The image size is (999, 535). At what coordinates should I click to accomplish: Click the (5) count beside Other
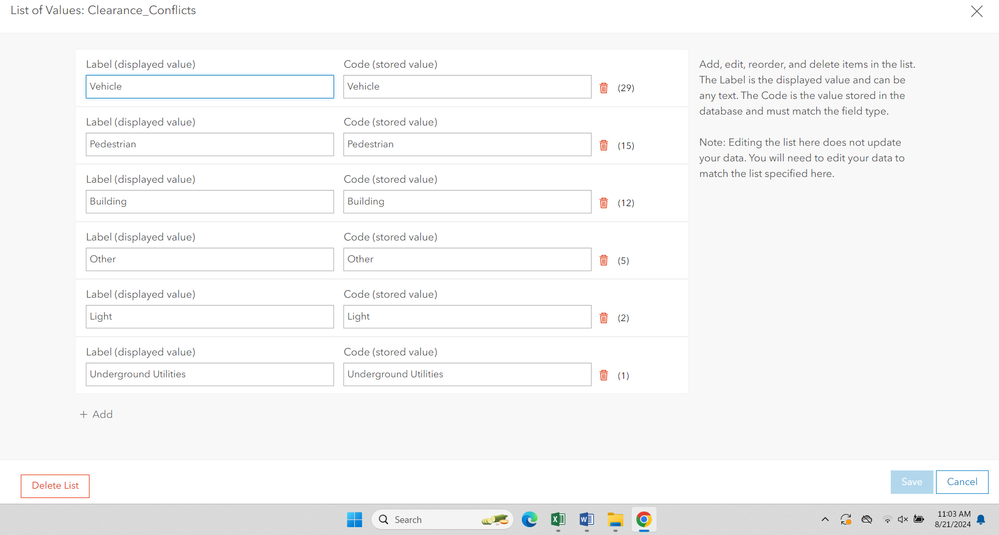pos(623,260)
